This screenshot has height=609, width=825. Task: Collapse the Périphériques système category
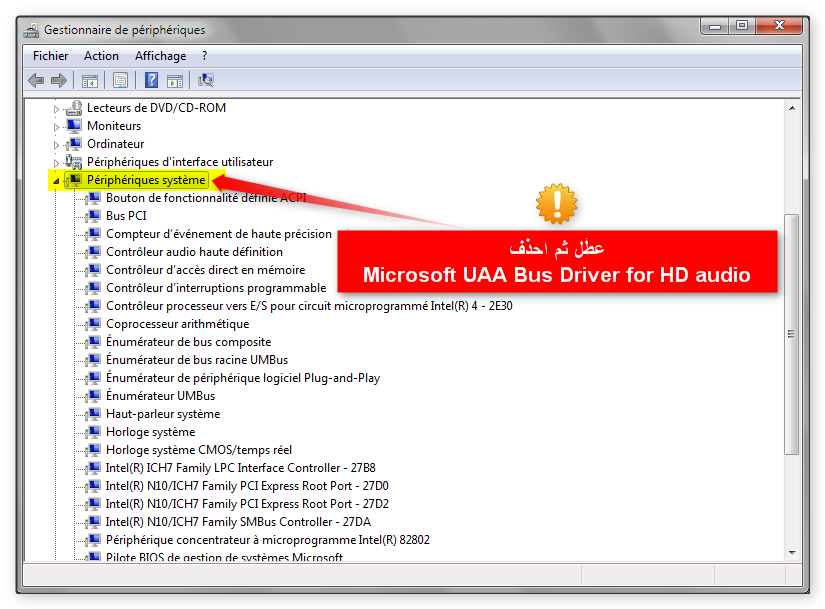(x=56, y=181)
